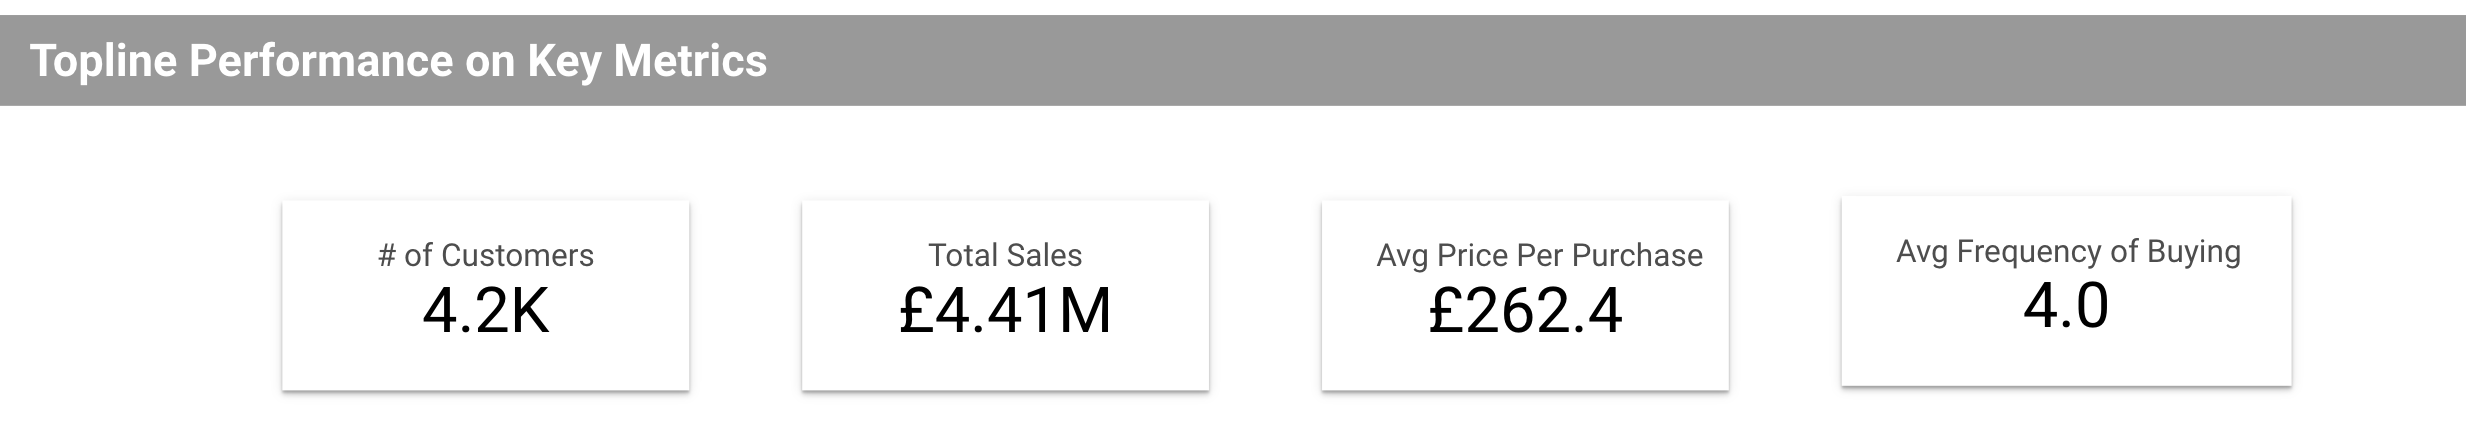Click the "Avg Frequency of Buying" label
This screenshot has height=448, width=2466.
(2068, 251)
